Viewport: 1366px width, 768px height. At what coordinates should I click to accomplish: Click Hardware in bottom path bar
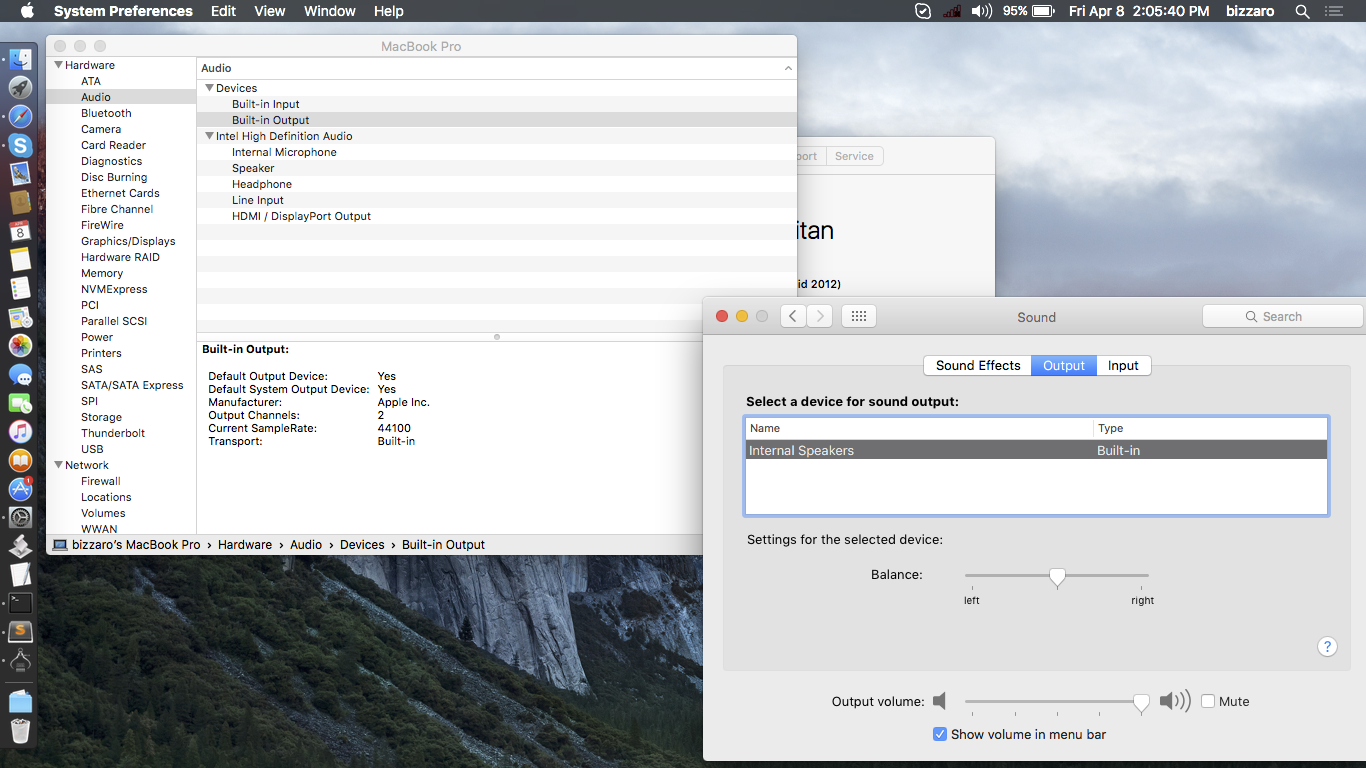tap(245, 545)
